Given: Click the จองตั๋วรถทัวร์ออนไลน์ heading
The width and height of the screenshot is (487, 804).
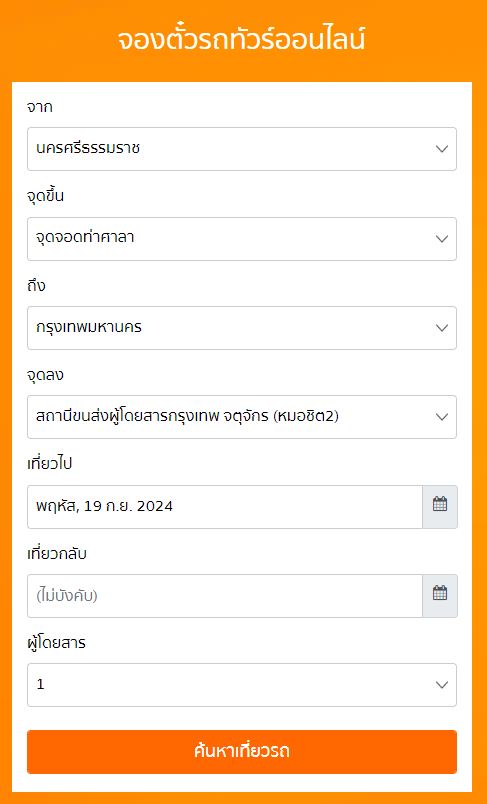Looking at the screenshot, I should (x=241, y=41).
